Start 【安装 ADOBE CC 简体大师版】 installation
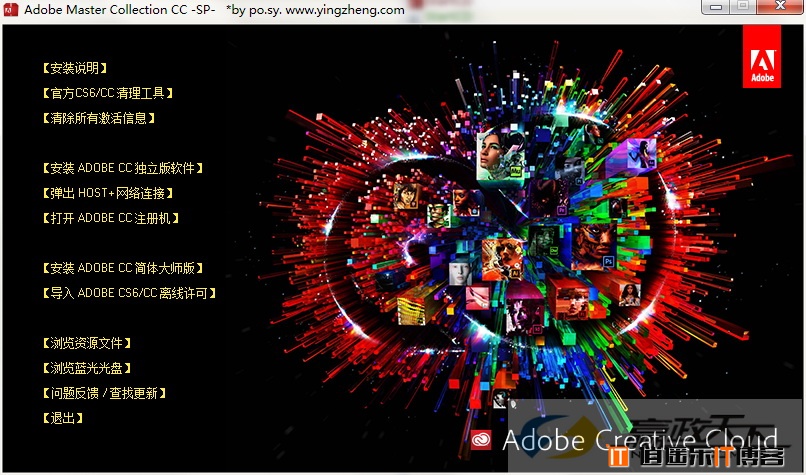The image size is (806, 475). pyautogui.click(x=122, y=268)
